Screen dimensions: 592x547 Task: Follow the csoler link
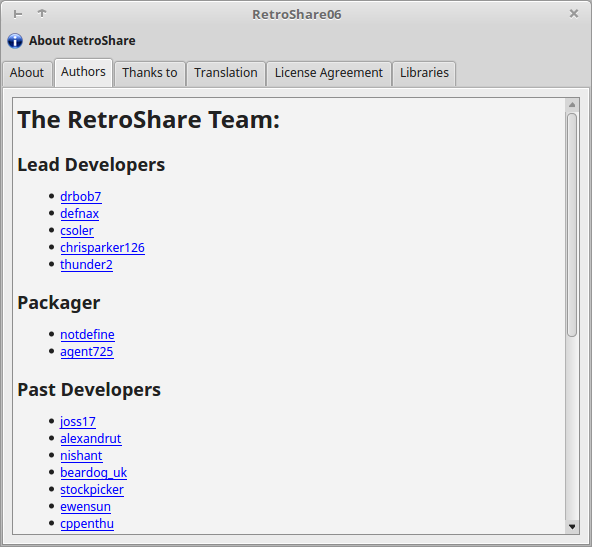click(77, 231)
